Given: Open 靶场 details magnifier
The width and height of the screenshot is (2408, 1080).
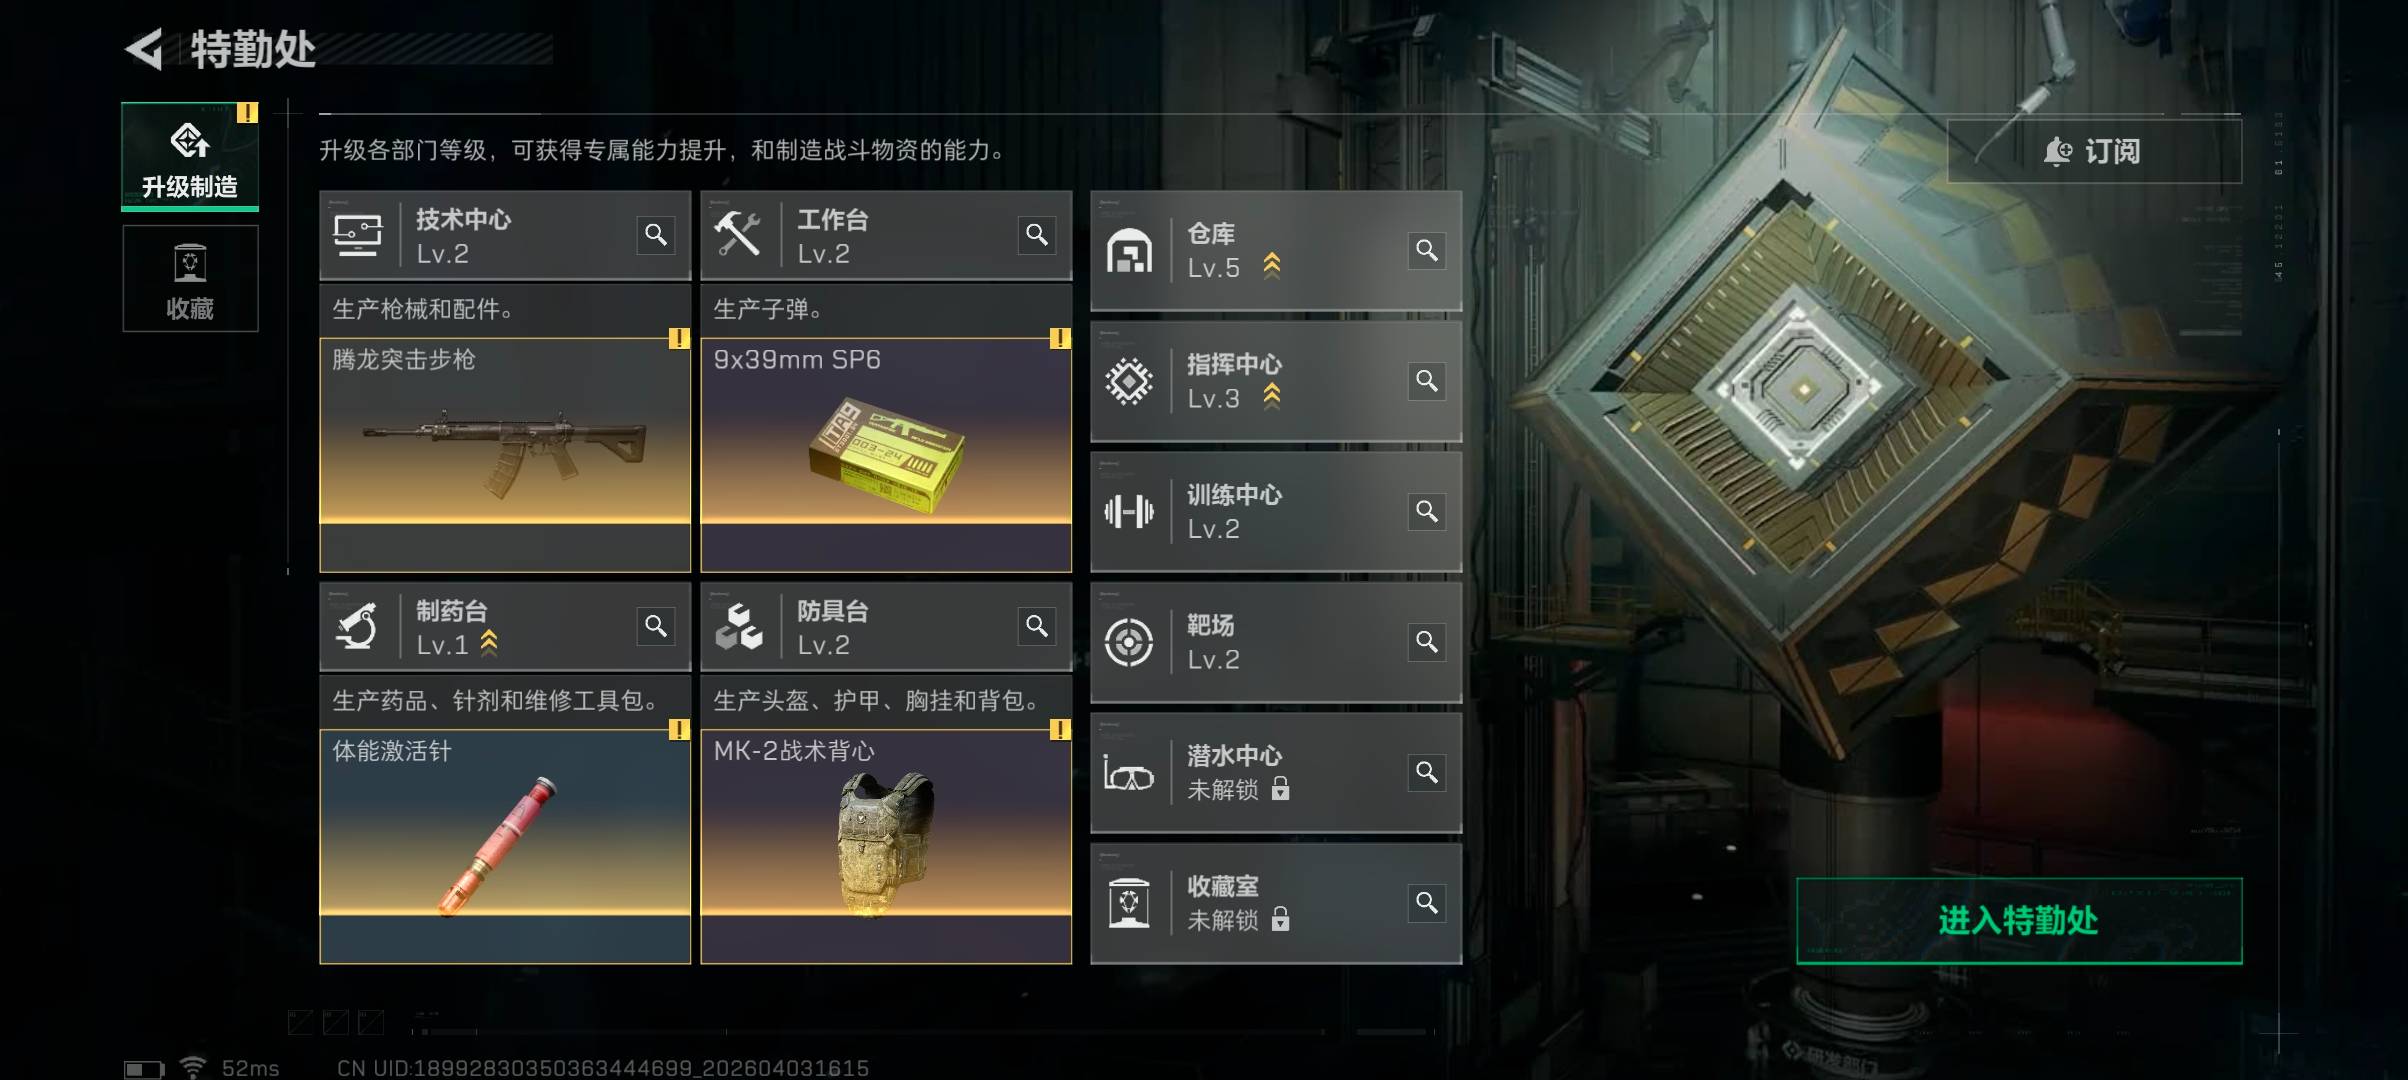Looking at the screenshot, I should tap(1427, 642).
